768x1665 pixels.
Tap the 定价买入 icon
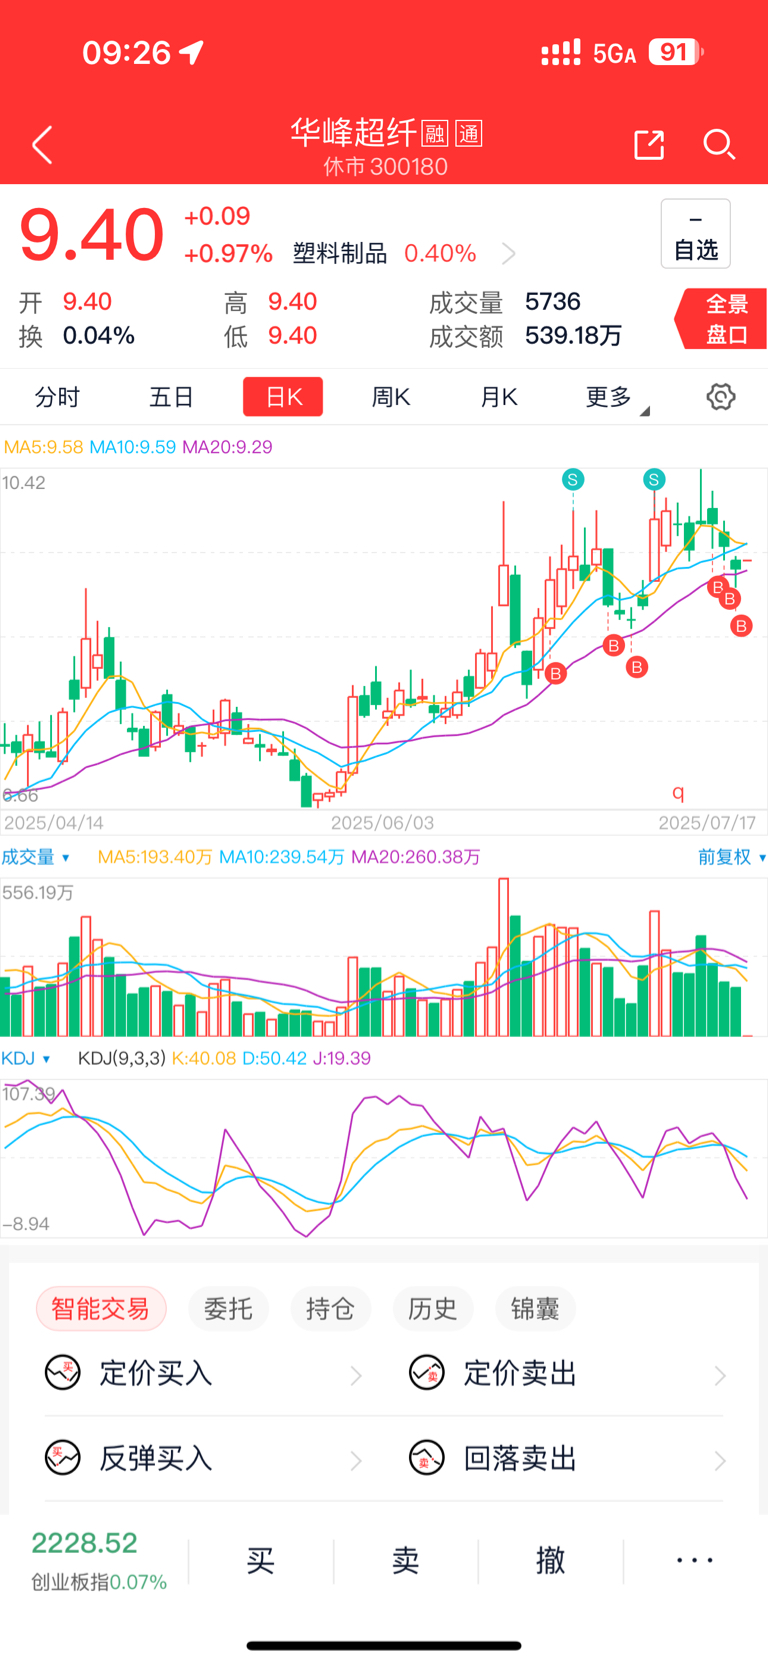tap(62, 1373)
